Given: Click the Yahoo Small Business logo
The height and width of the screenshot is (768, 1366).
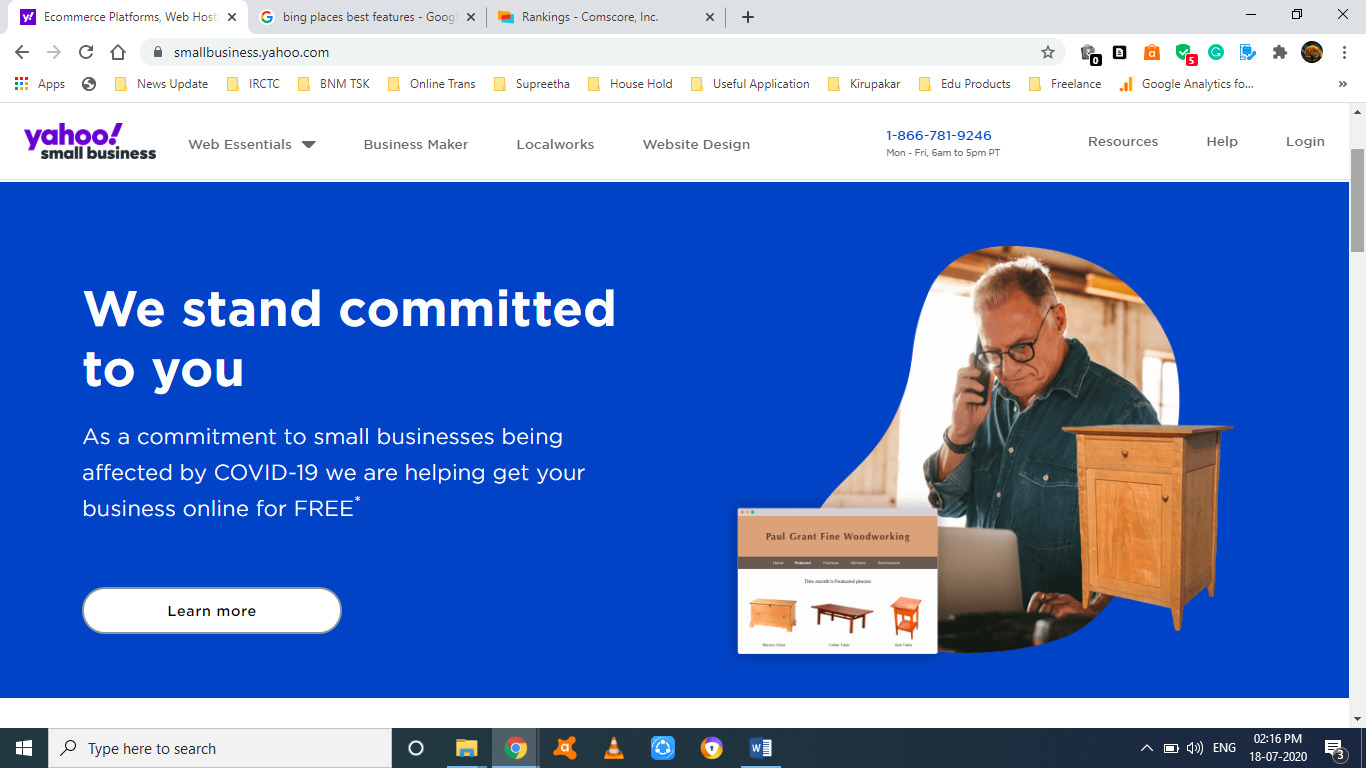Looking at the screenshot, I should (x=90, y=141).
